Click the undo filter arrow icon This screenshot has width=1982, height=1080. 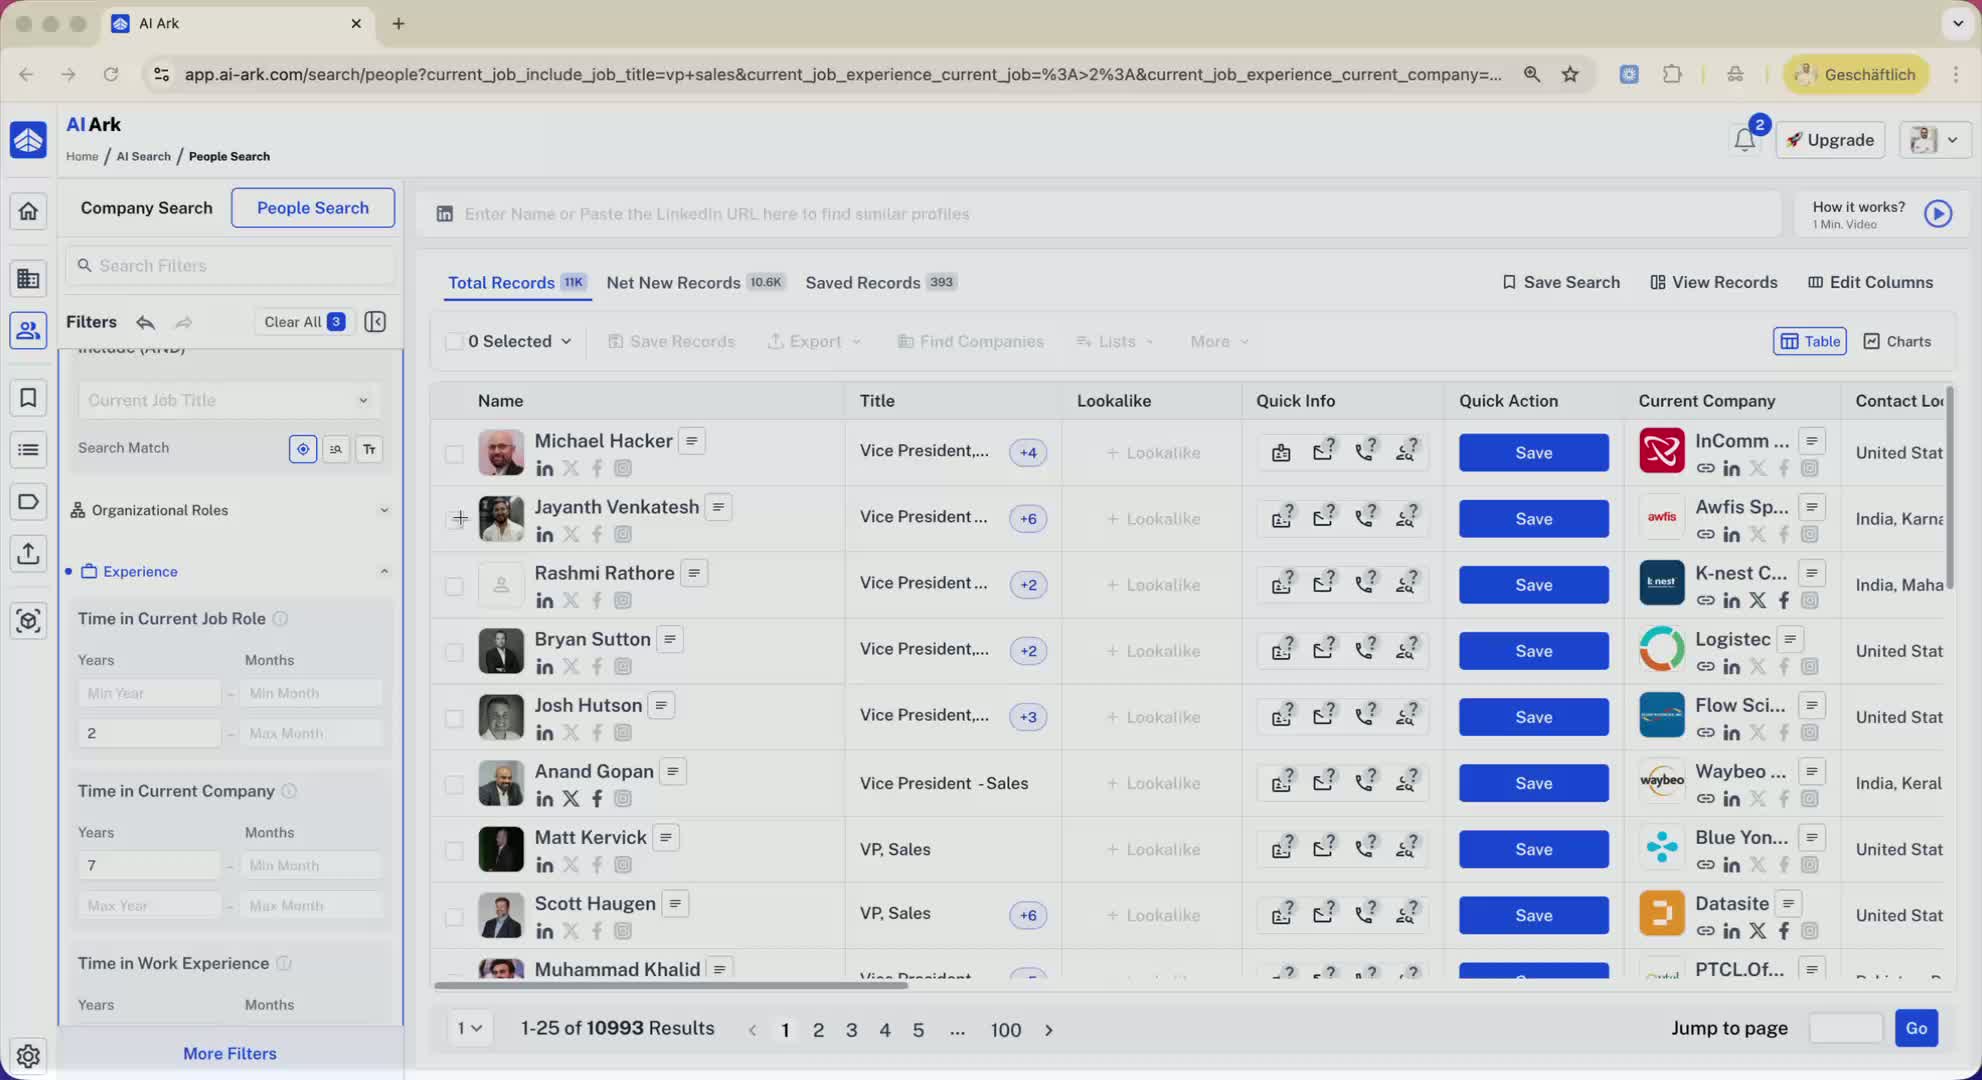tap(146, 322)
